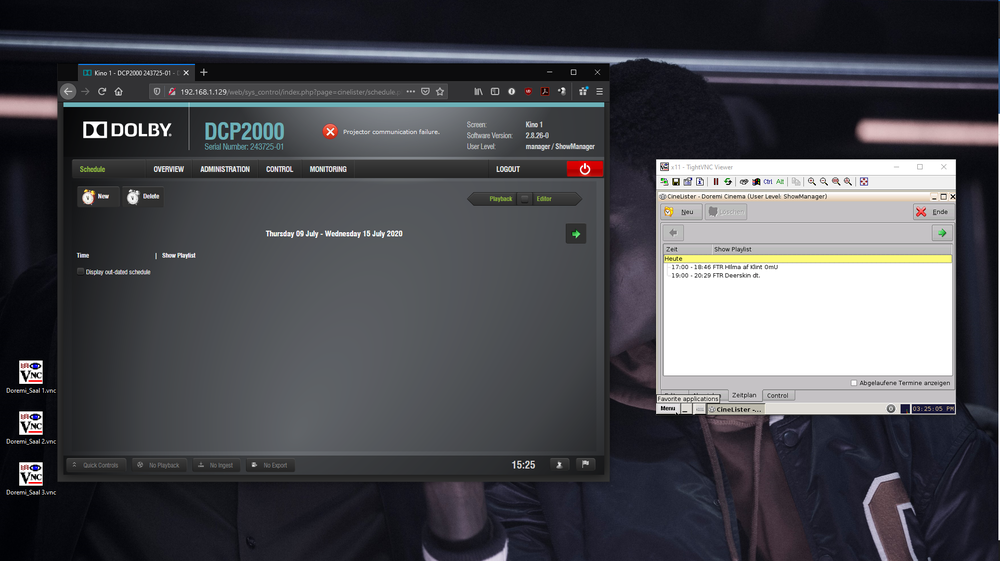
Task: Click the Neu button in CineLister
Action: click(x=680, y=212)
